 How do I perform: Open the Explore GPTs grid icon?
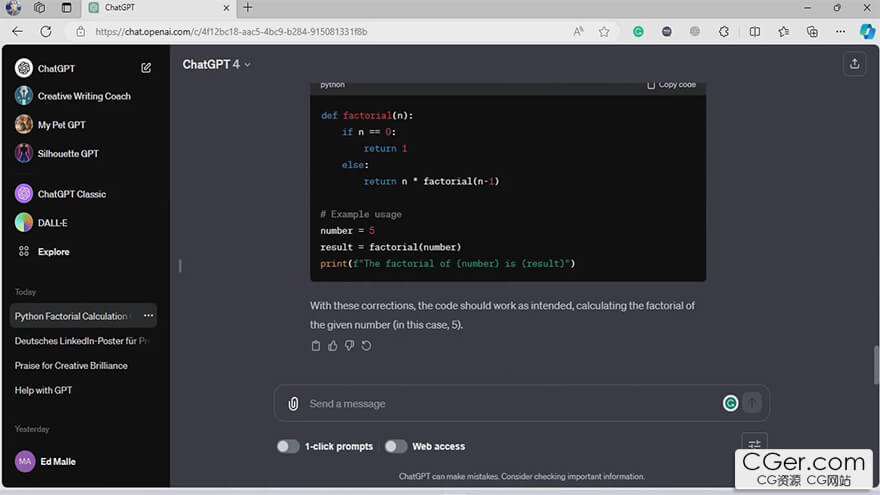point(24,251)
